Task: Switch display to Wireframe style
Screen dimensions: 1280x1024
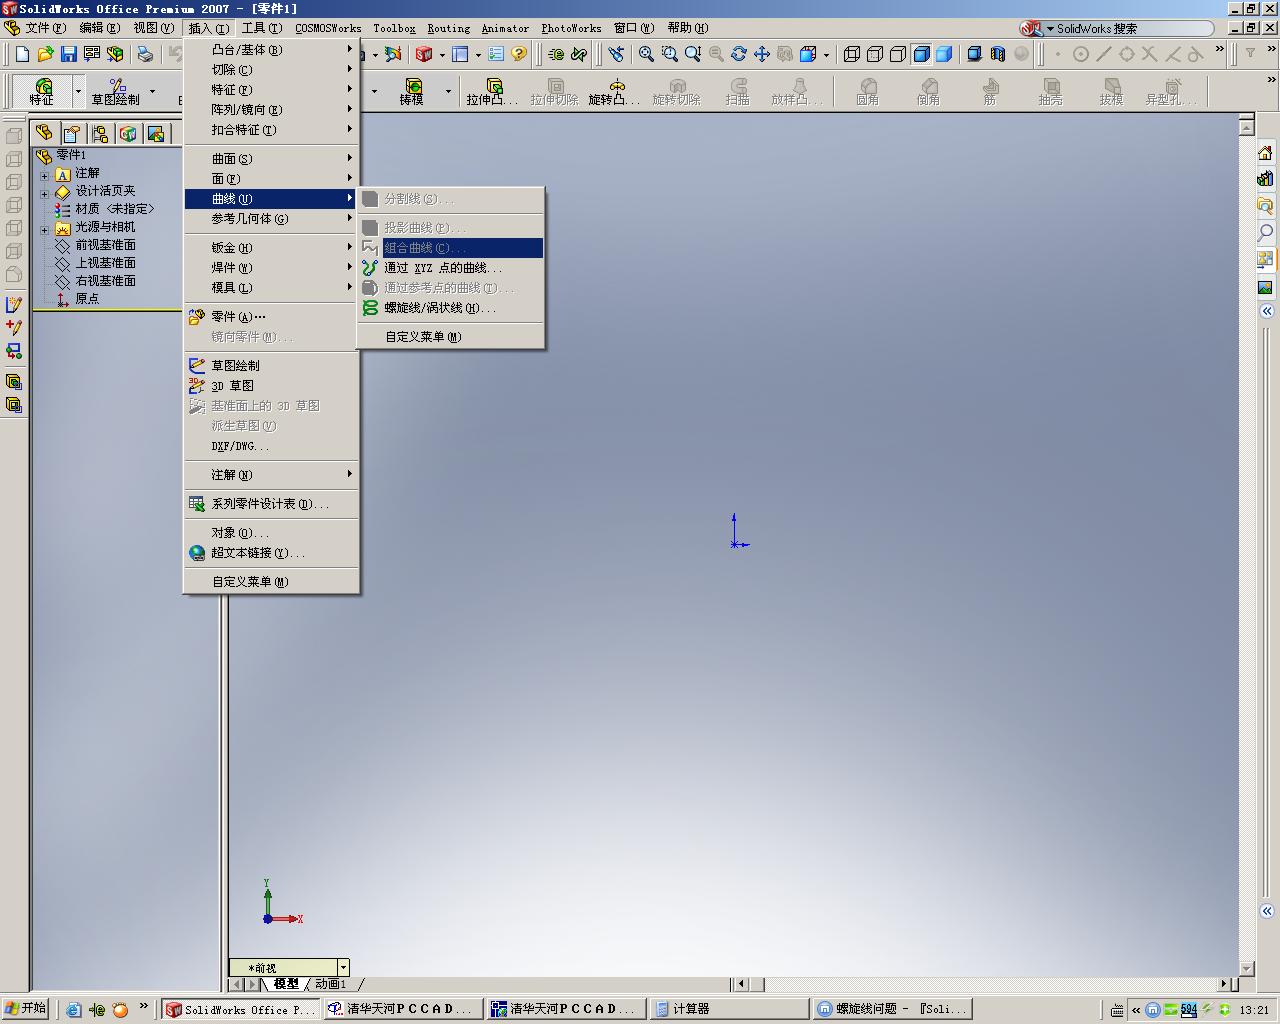Action: point(852,54)
